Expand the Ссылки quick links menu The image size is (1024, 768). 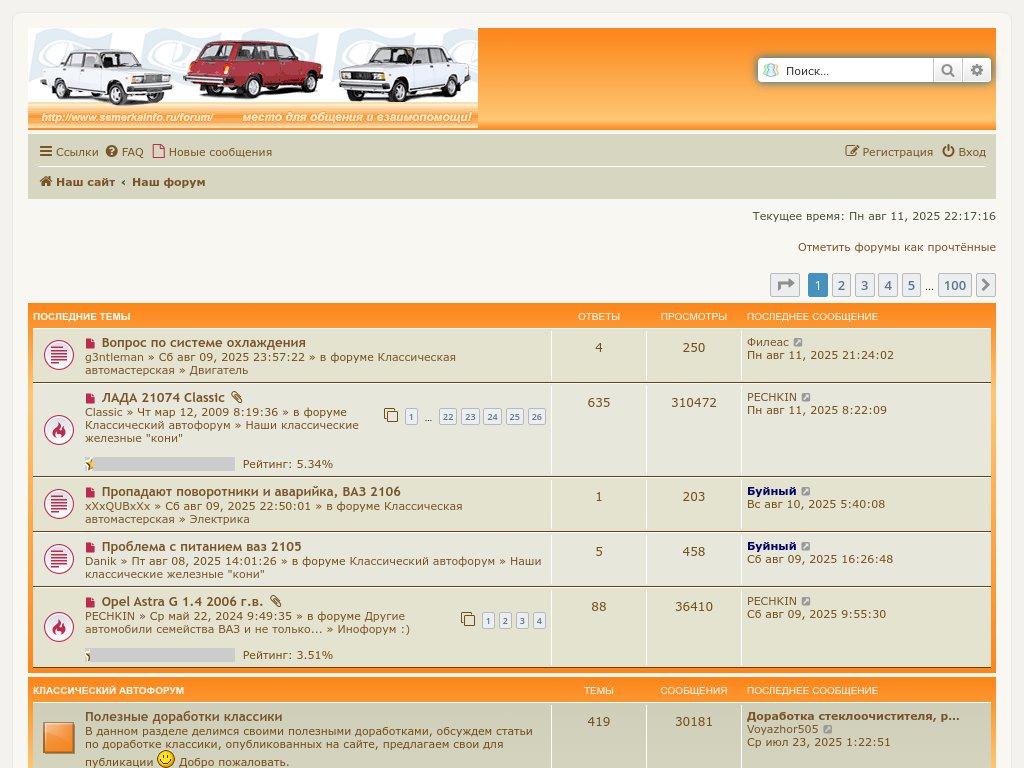69,152
